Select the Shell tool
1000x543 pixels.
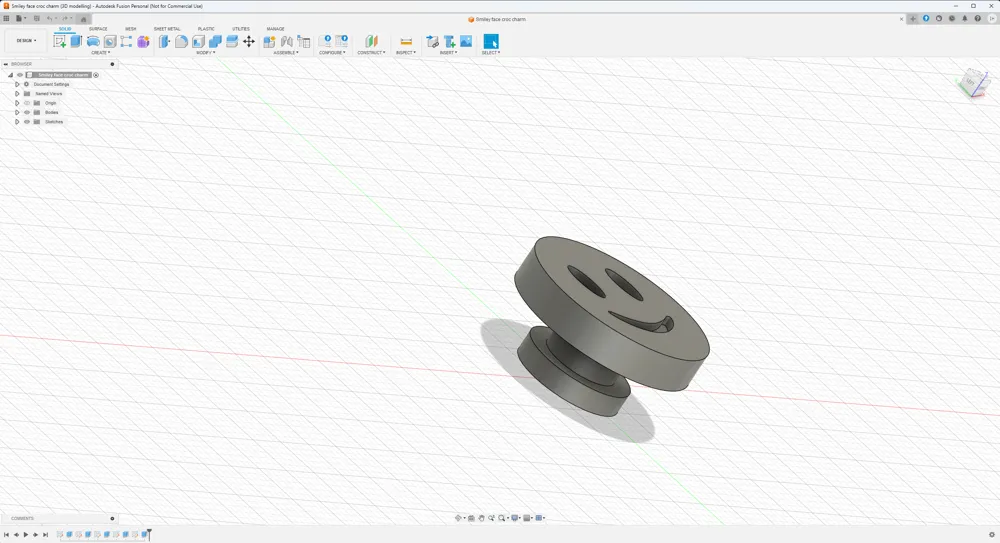point(198,41)
